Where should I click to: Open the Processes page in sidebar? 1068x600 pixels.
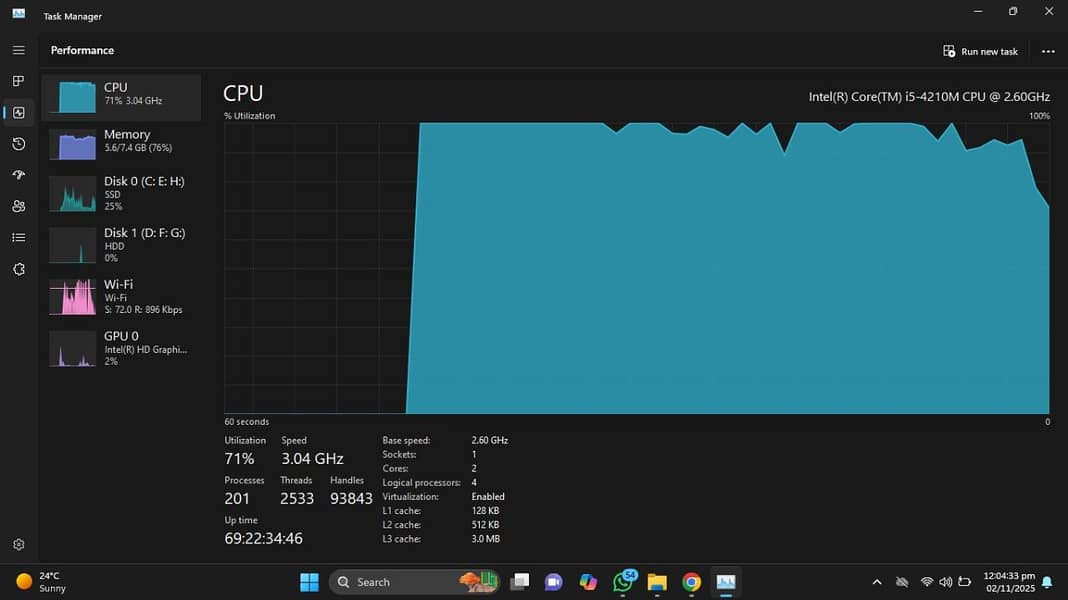[18, 81]
